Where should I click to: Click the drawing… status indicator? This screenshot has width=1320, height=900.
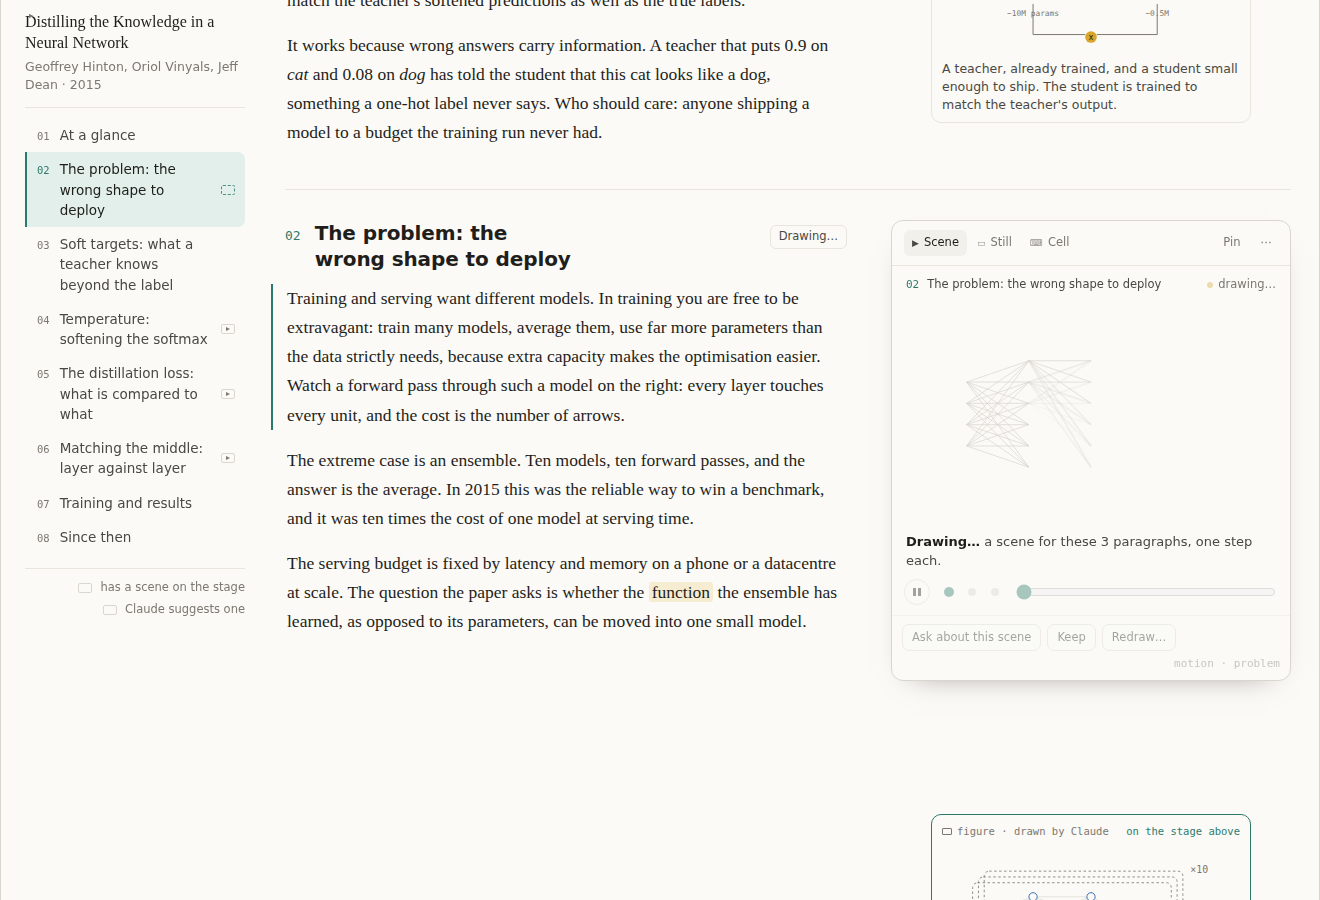[1241, 284]
